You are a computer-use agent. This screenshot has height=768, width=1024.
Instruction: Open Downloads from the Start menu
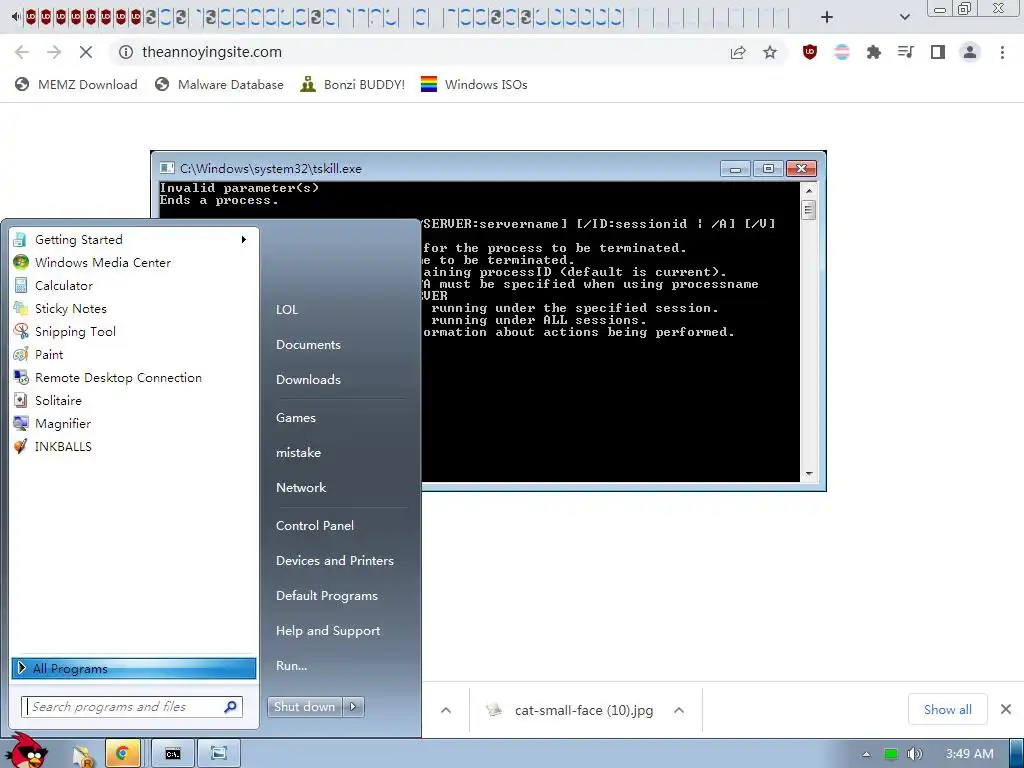coord(308,379)
